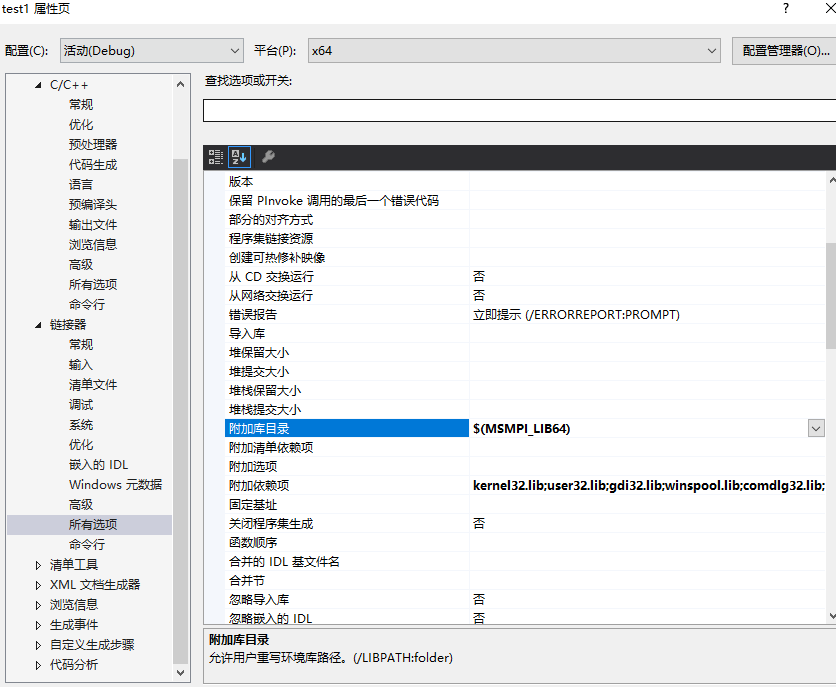Toggle 从 CD 交换运行 from 否

[478, 276]
